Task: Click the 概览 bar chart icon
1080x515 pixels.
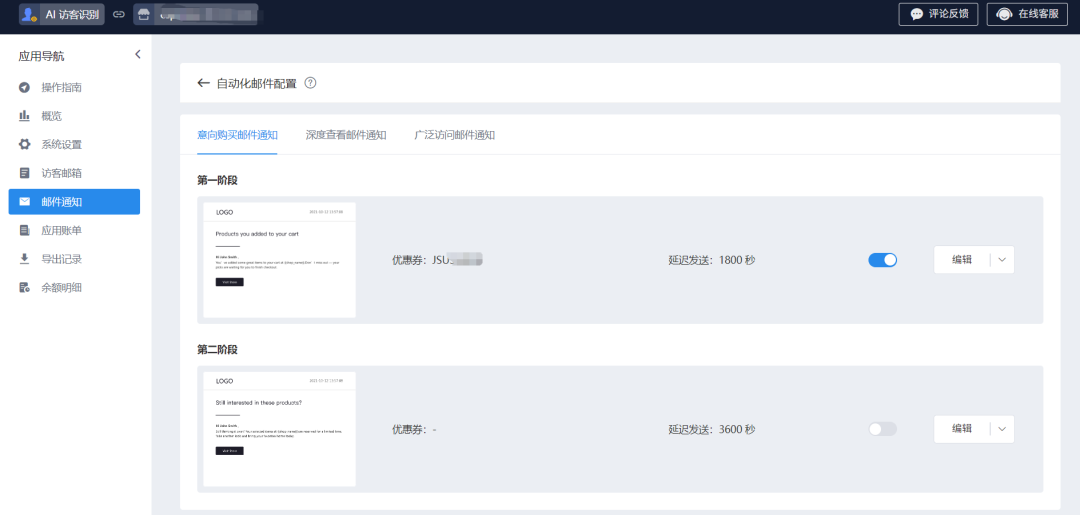Action: [24, 116]
